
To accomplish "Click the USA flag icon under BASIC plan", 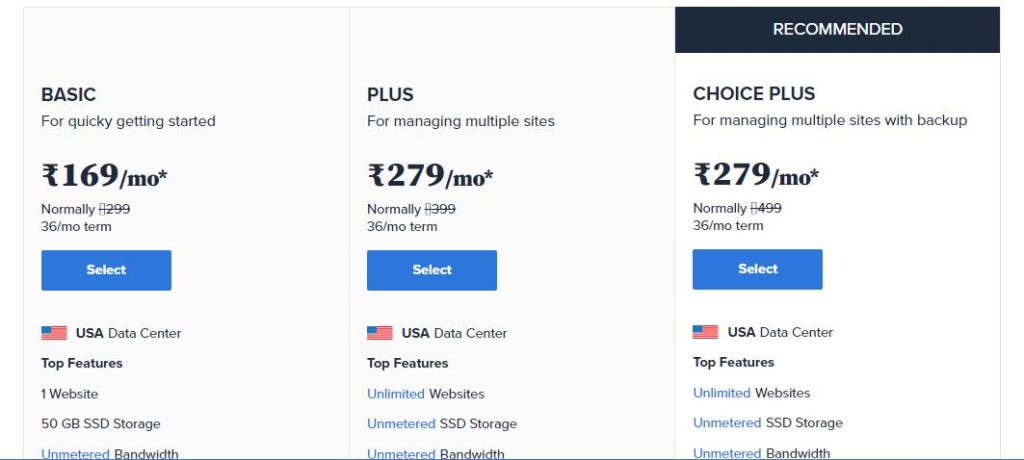I will (54, 333).
